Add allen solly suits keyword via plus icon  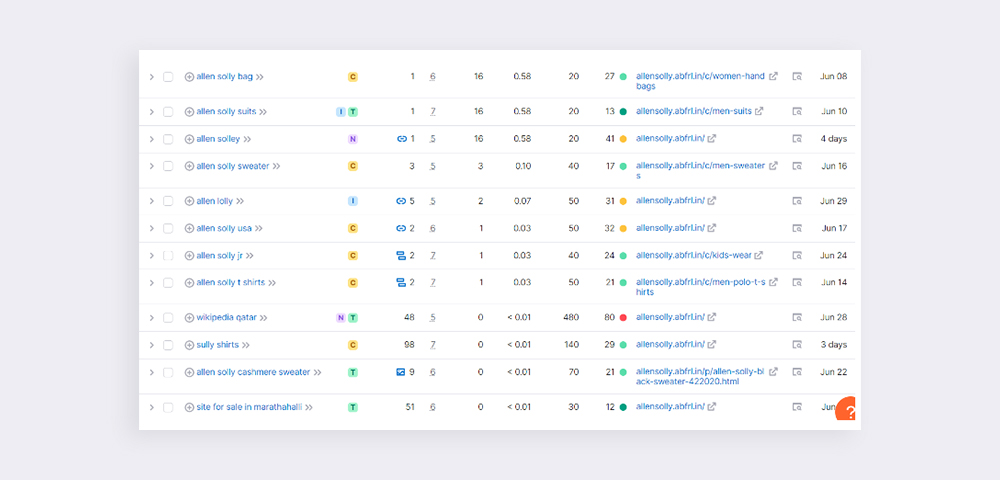point(189,112)
